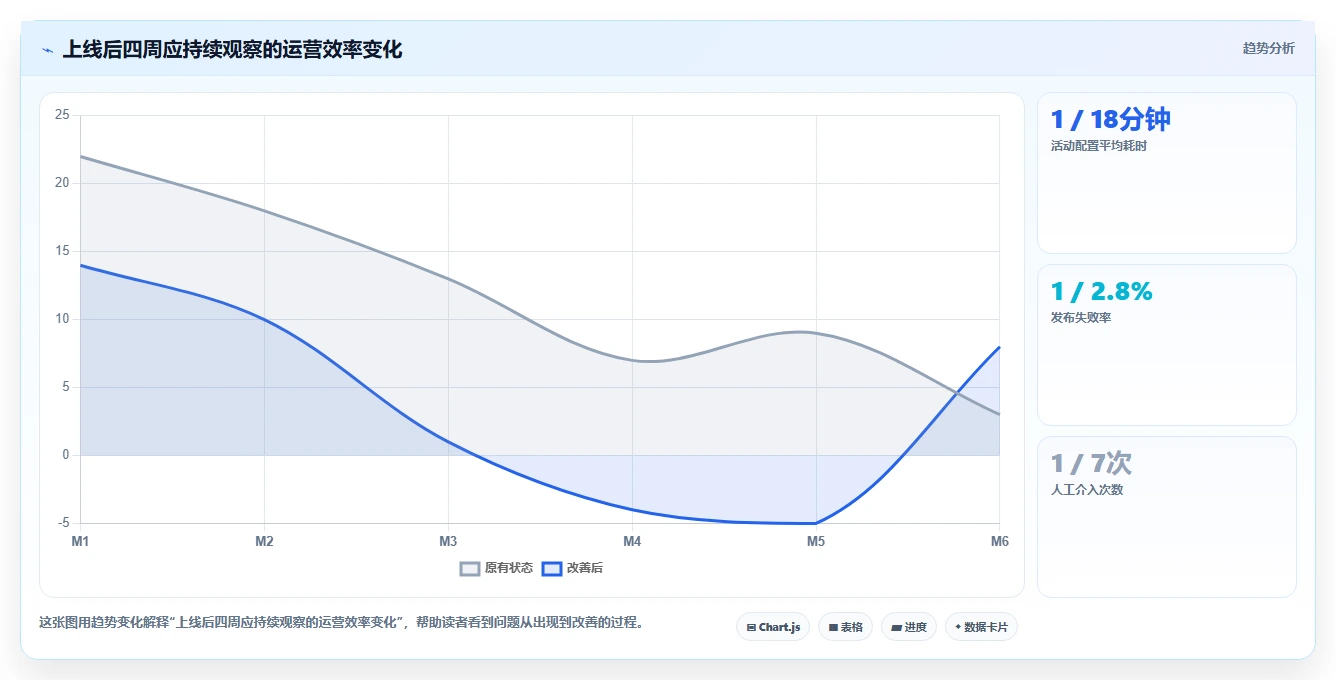Toggle the 原有状态 legend series
1336x680 pixels.
(x=496, y=568)
